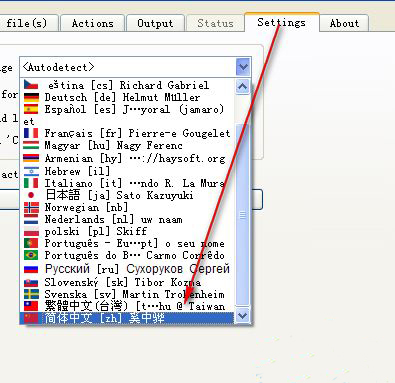The height and width of the screenshot is (383, 395).
Task: Select the Settings tab
Action: 282,22
